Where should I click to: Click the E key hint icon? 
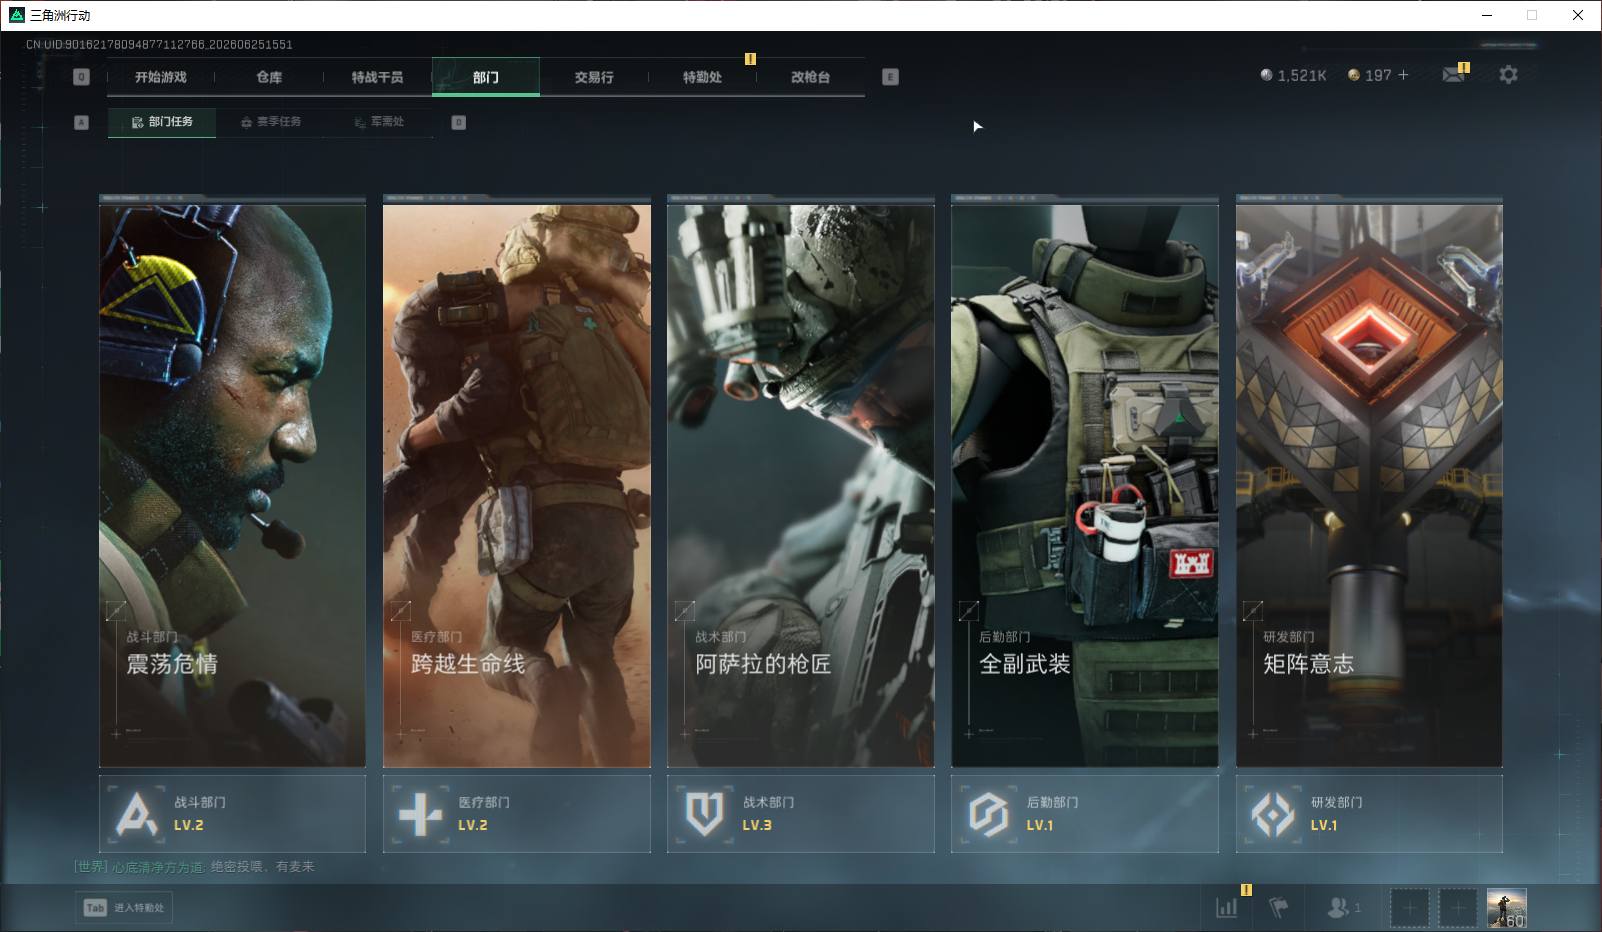coord(890,77)
